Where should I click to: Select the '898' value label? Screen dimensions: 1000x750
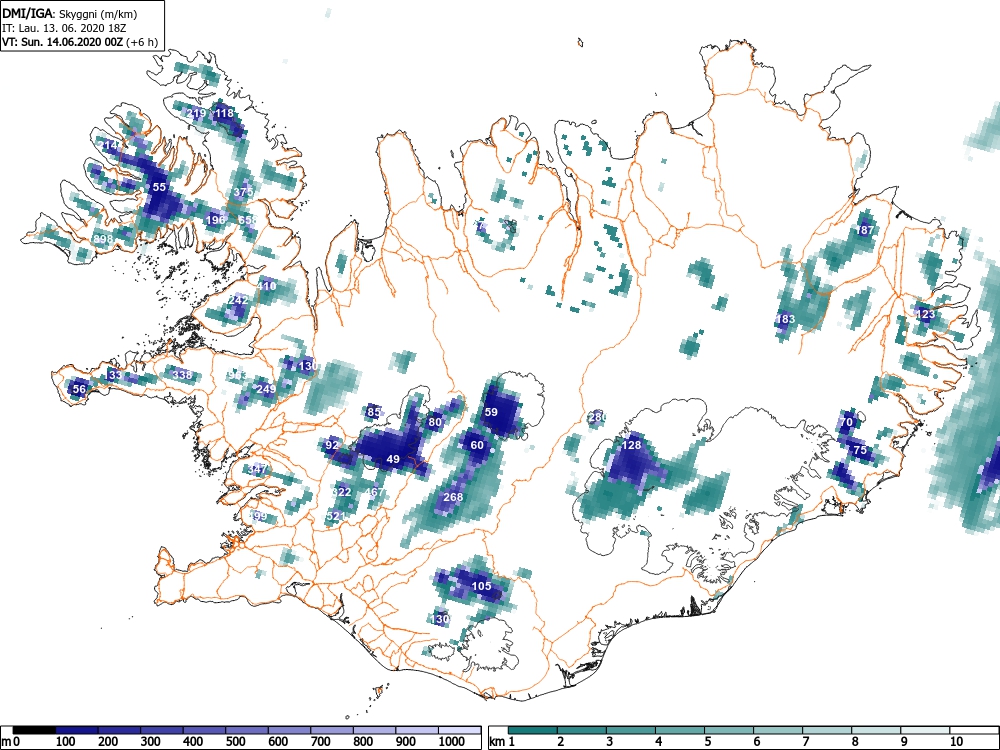tap(103, 239)
